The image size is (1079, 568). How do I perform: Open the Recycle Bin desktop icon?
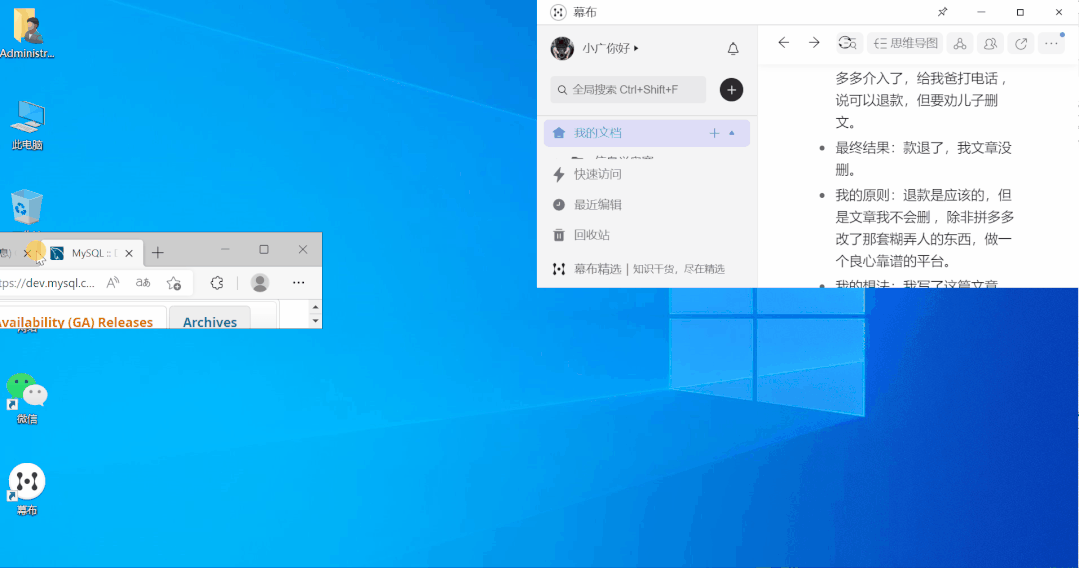pyautogui.click(x=27, y=207)
